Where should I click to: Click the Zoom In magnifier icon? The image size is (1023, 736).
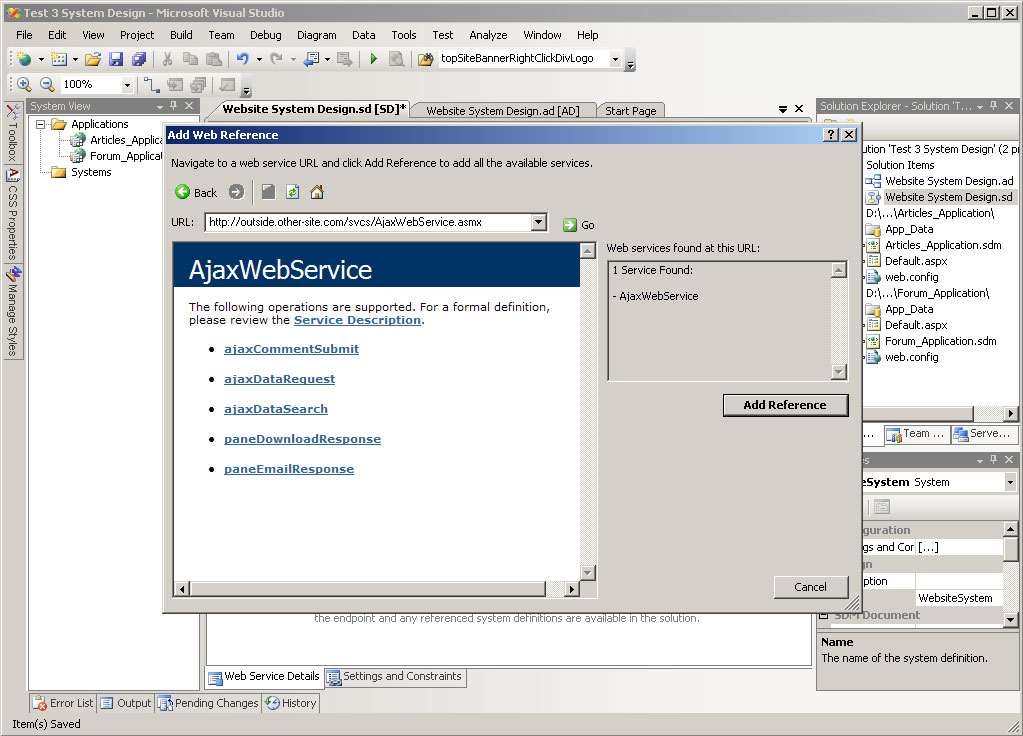pos(24,84)
